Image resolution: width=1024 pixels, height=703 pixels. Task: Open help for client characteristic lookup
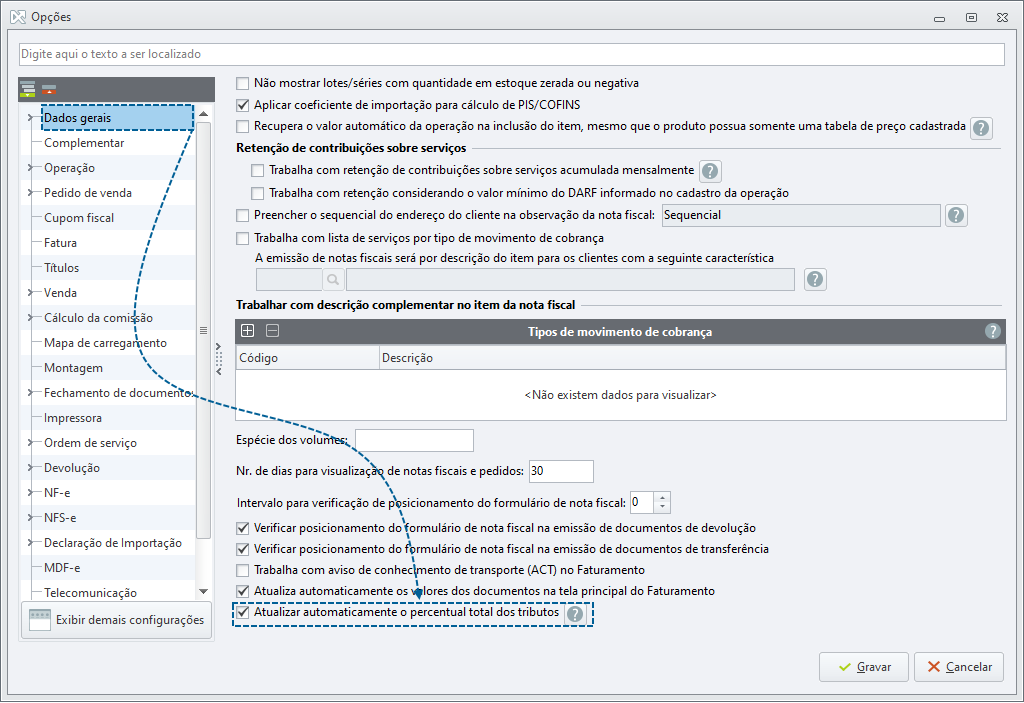[815, 279]
